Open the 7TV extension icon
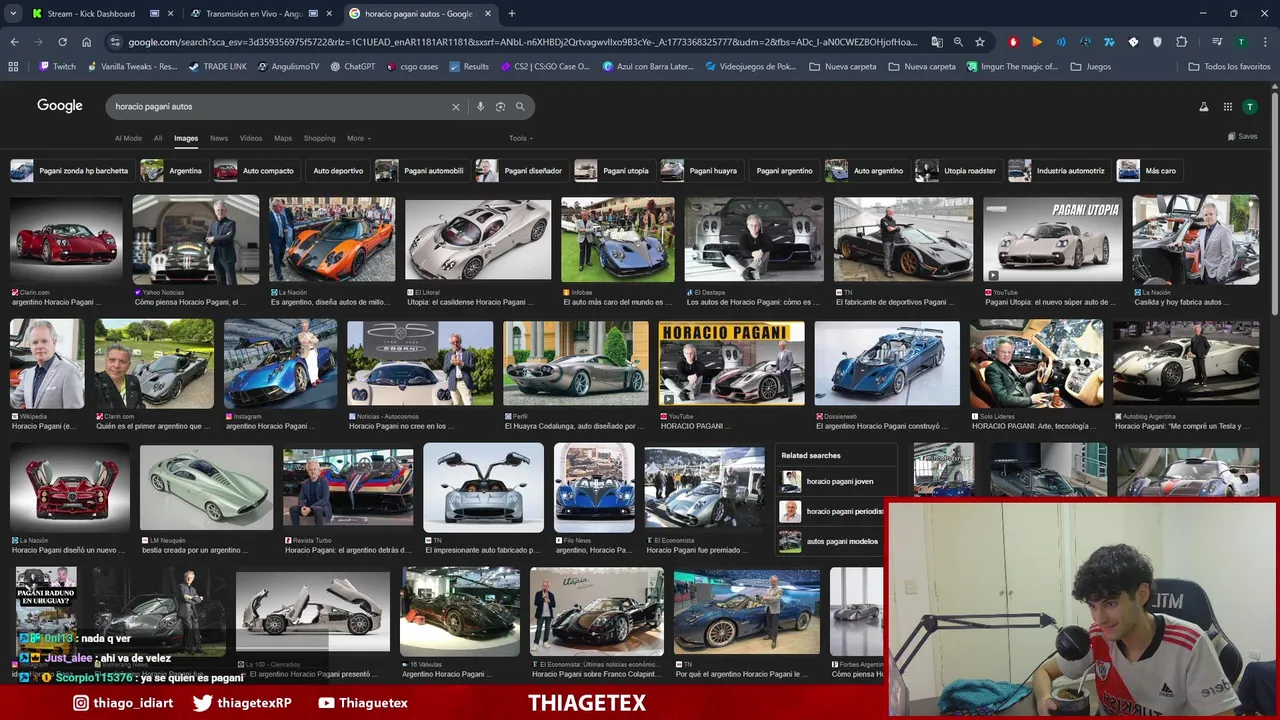 pyautogui.click(x=1109, y=42)
